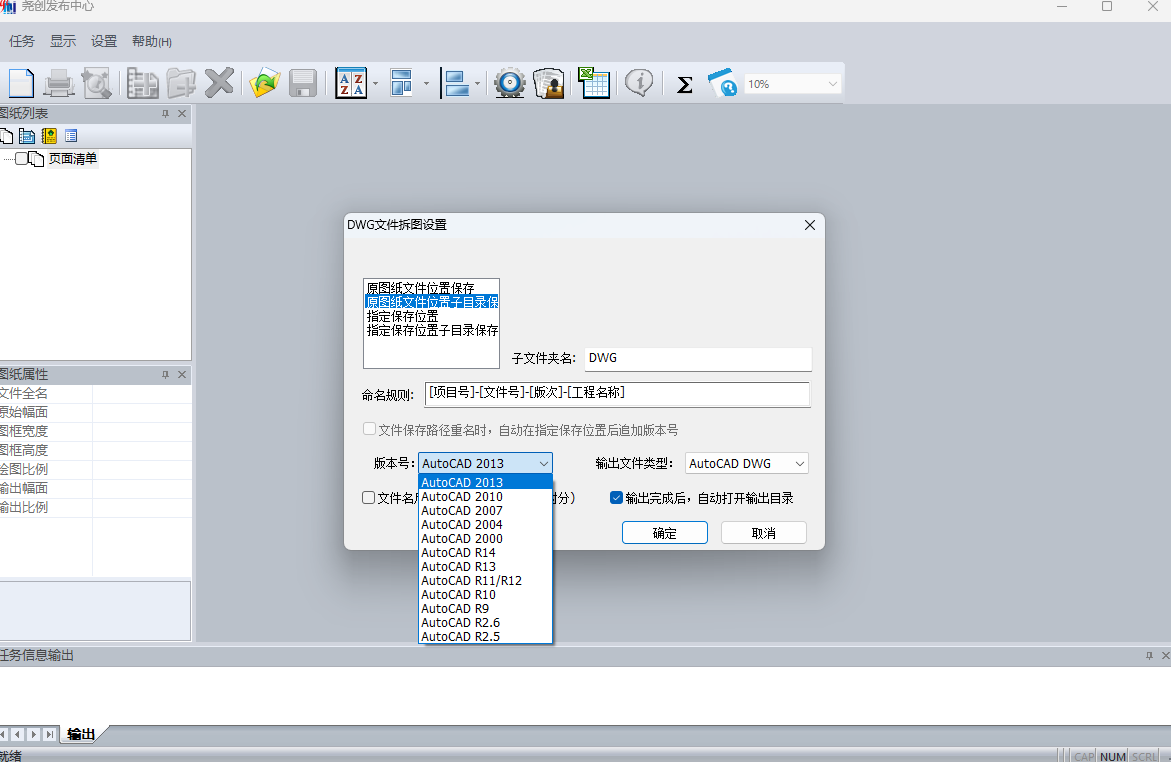
Task: Open print preview magnifier icon
Action: (97, 83)
